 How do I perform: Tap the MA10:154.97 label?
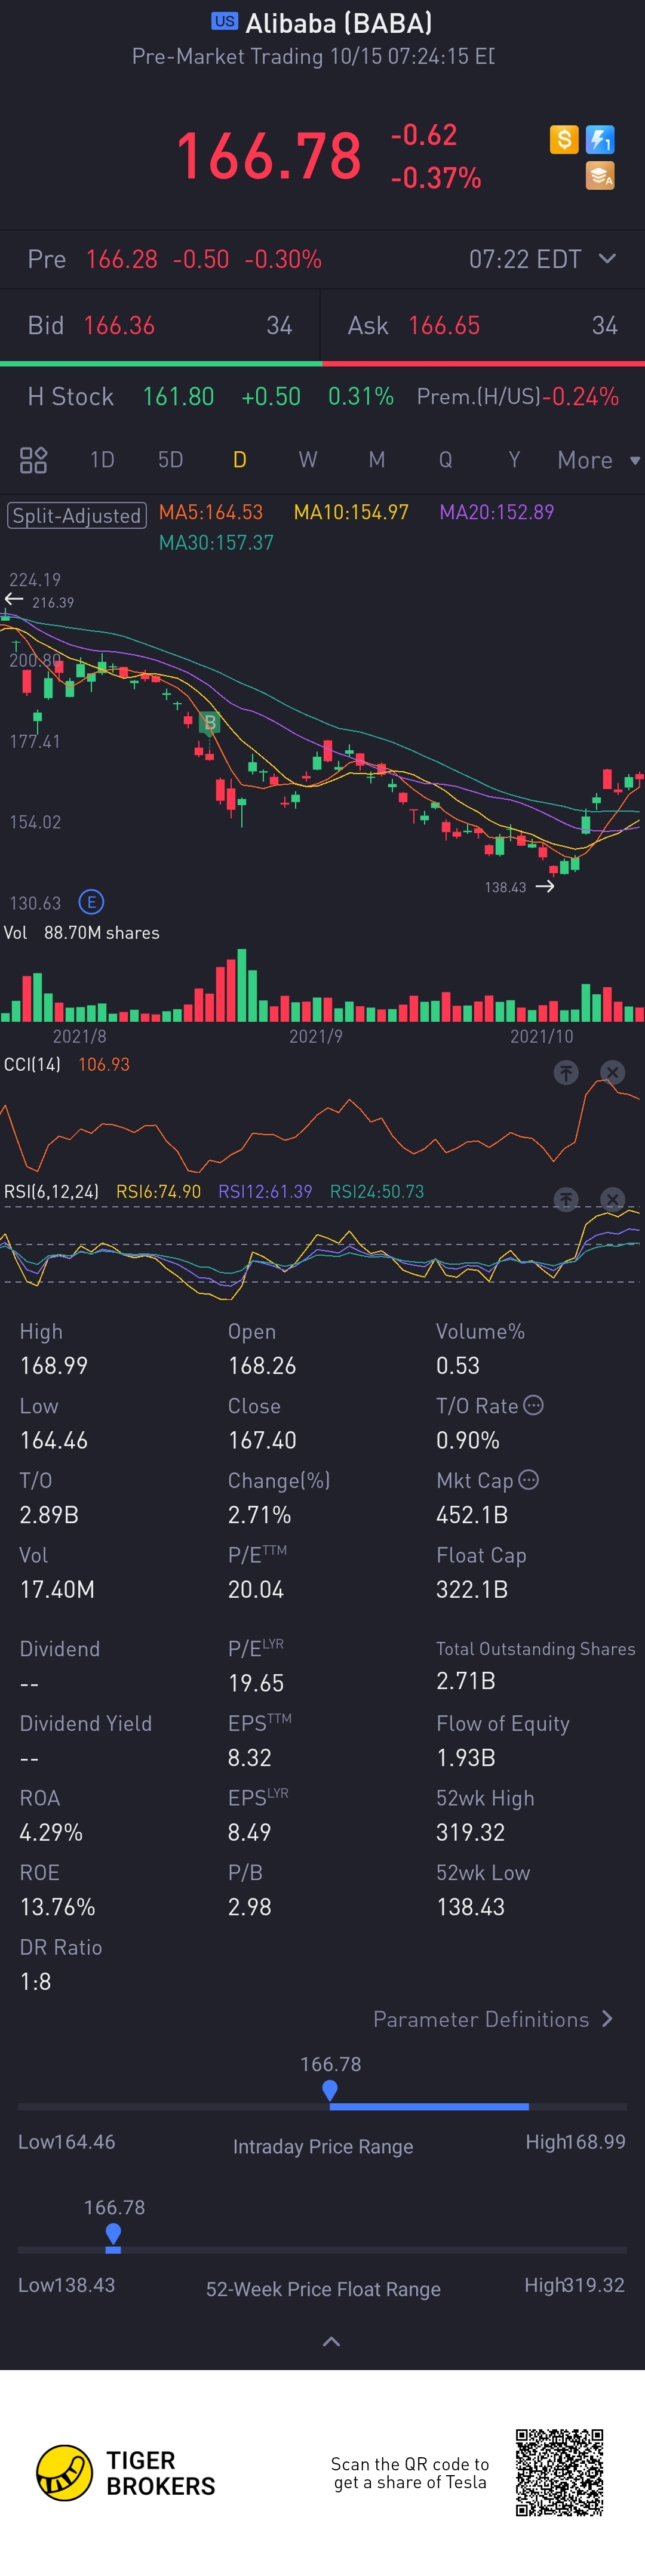pyautogui.click(x=351, y=512)
